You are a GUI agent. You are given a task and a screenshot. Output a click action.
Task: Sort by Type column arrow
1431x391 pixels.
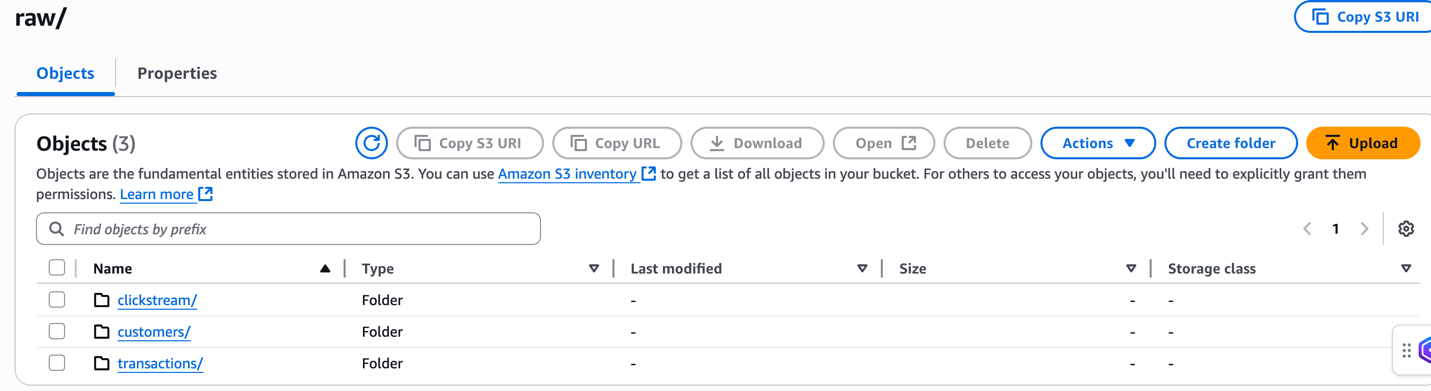click(x=594, y=268)
